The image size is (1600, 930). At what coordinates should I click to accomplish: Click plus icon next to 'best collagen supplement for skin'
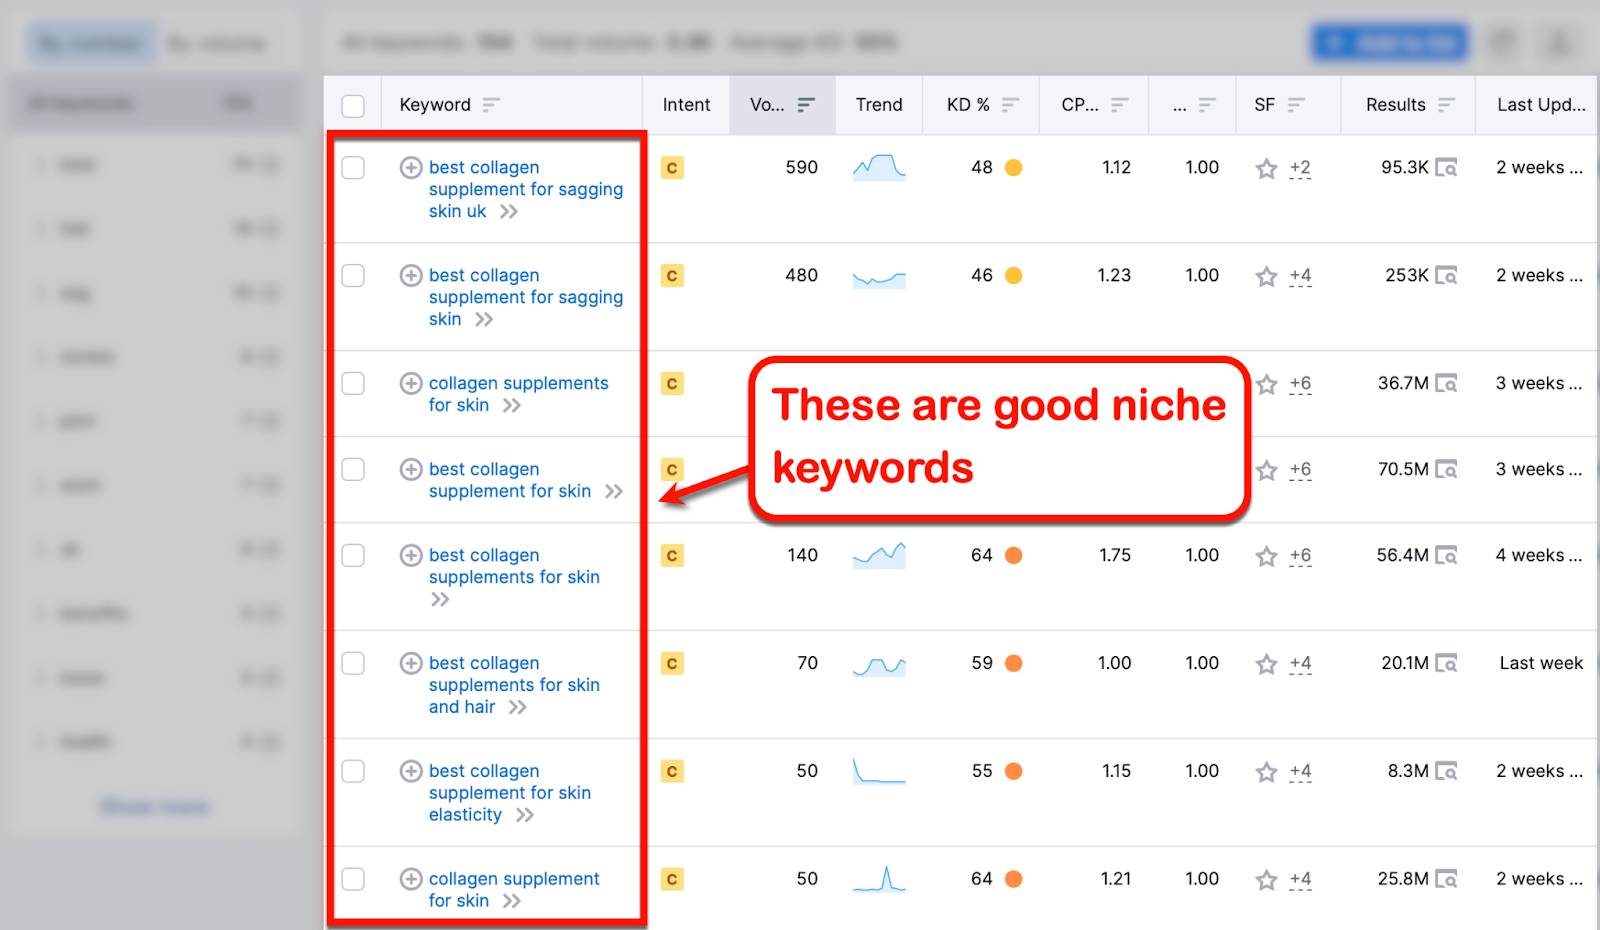[x=411, y=470]
